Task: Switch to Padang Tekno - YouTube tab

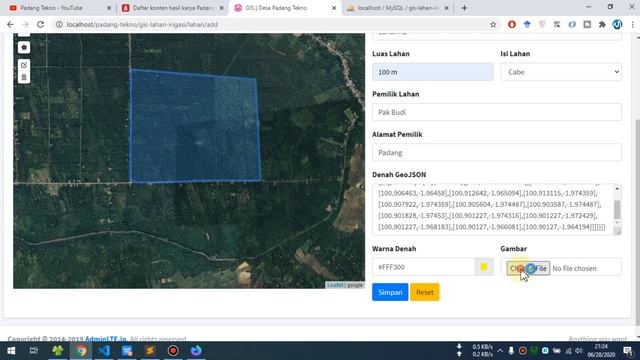Action: pyautogui.click(x=51, y=8)
